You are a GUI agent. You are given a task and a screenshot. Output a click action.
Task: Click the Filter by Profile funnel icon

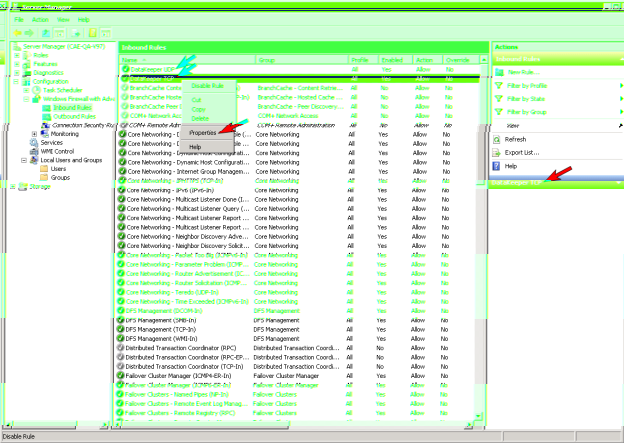[x=500, y=87]
